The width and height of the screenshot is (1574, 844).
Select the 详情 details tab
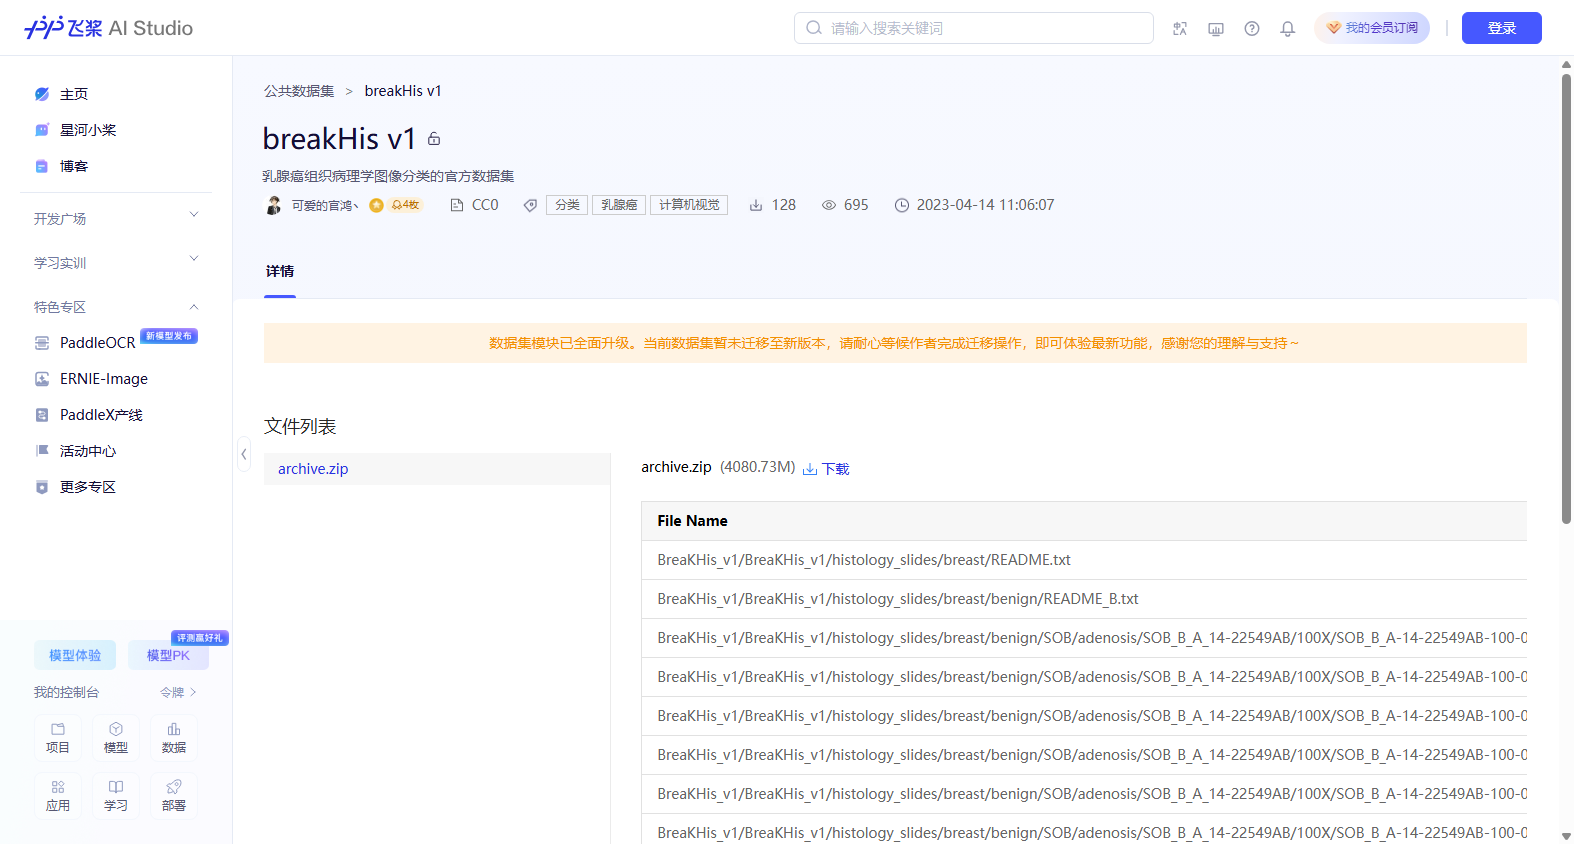pyautogui.click(x=280, y=272)
